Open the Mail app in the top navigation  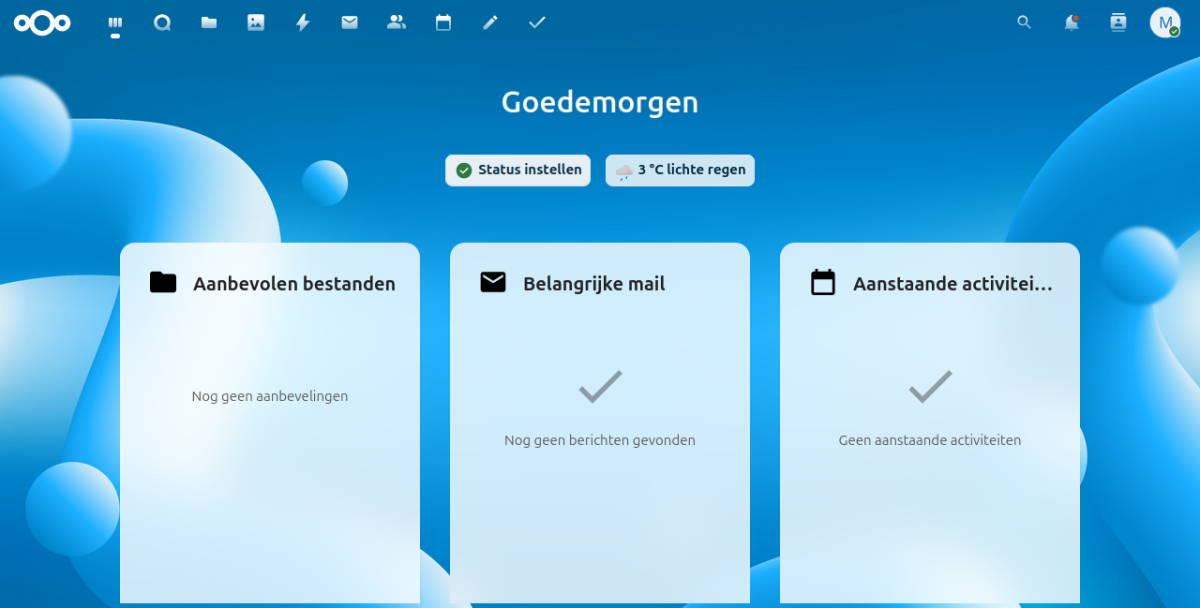pos(349,23)
